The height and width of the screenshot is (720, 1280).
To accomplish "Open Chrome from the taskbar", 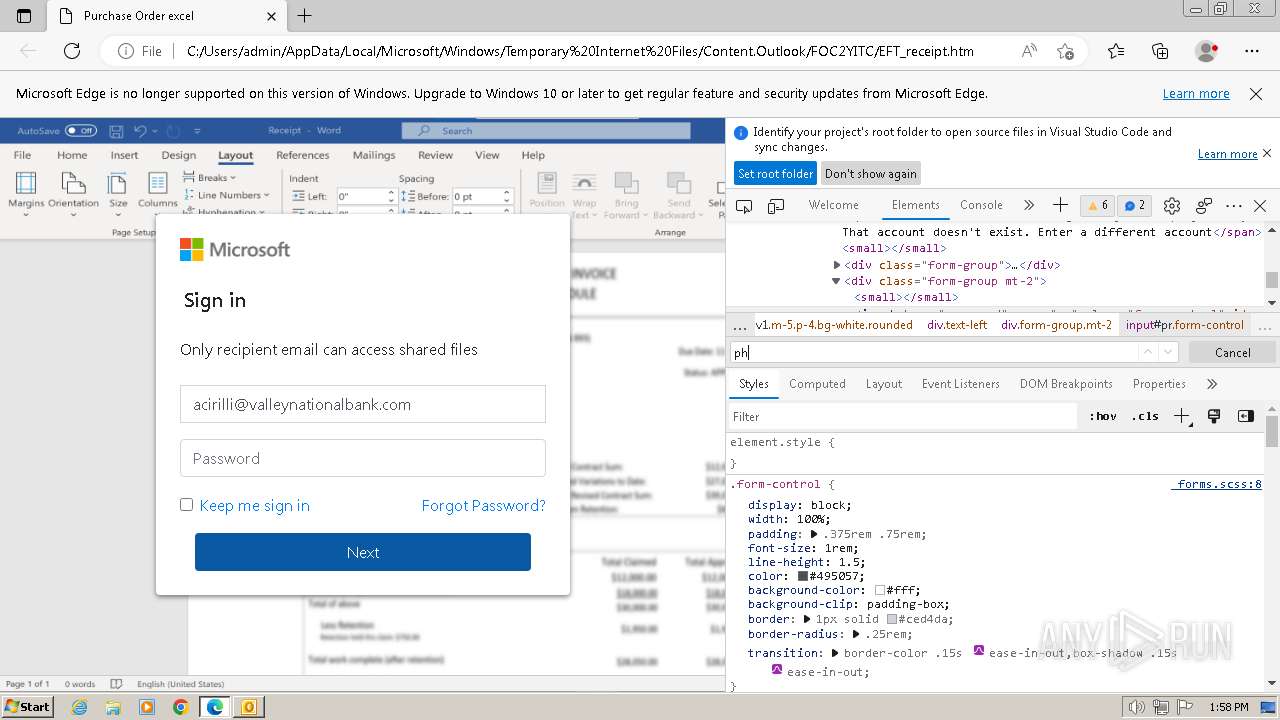I will (x=180, y=707).
